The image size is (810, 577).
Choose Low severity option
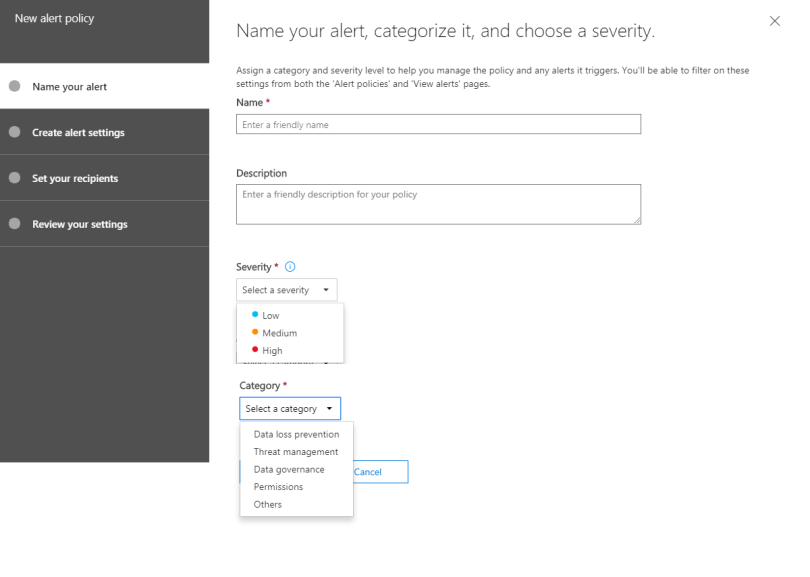pyautogui.click(x=270, y=315)
